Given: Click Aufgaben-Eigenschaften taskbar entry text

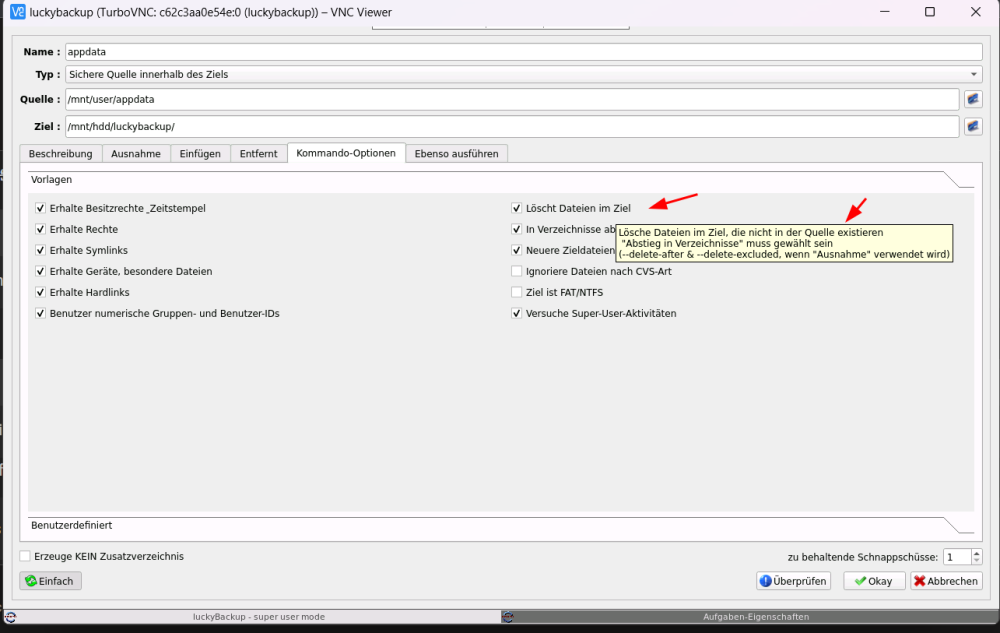Looking at the screenshot, I should (x=756, y=616).
